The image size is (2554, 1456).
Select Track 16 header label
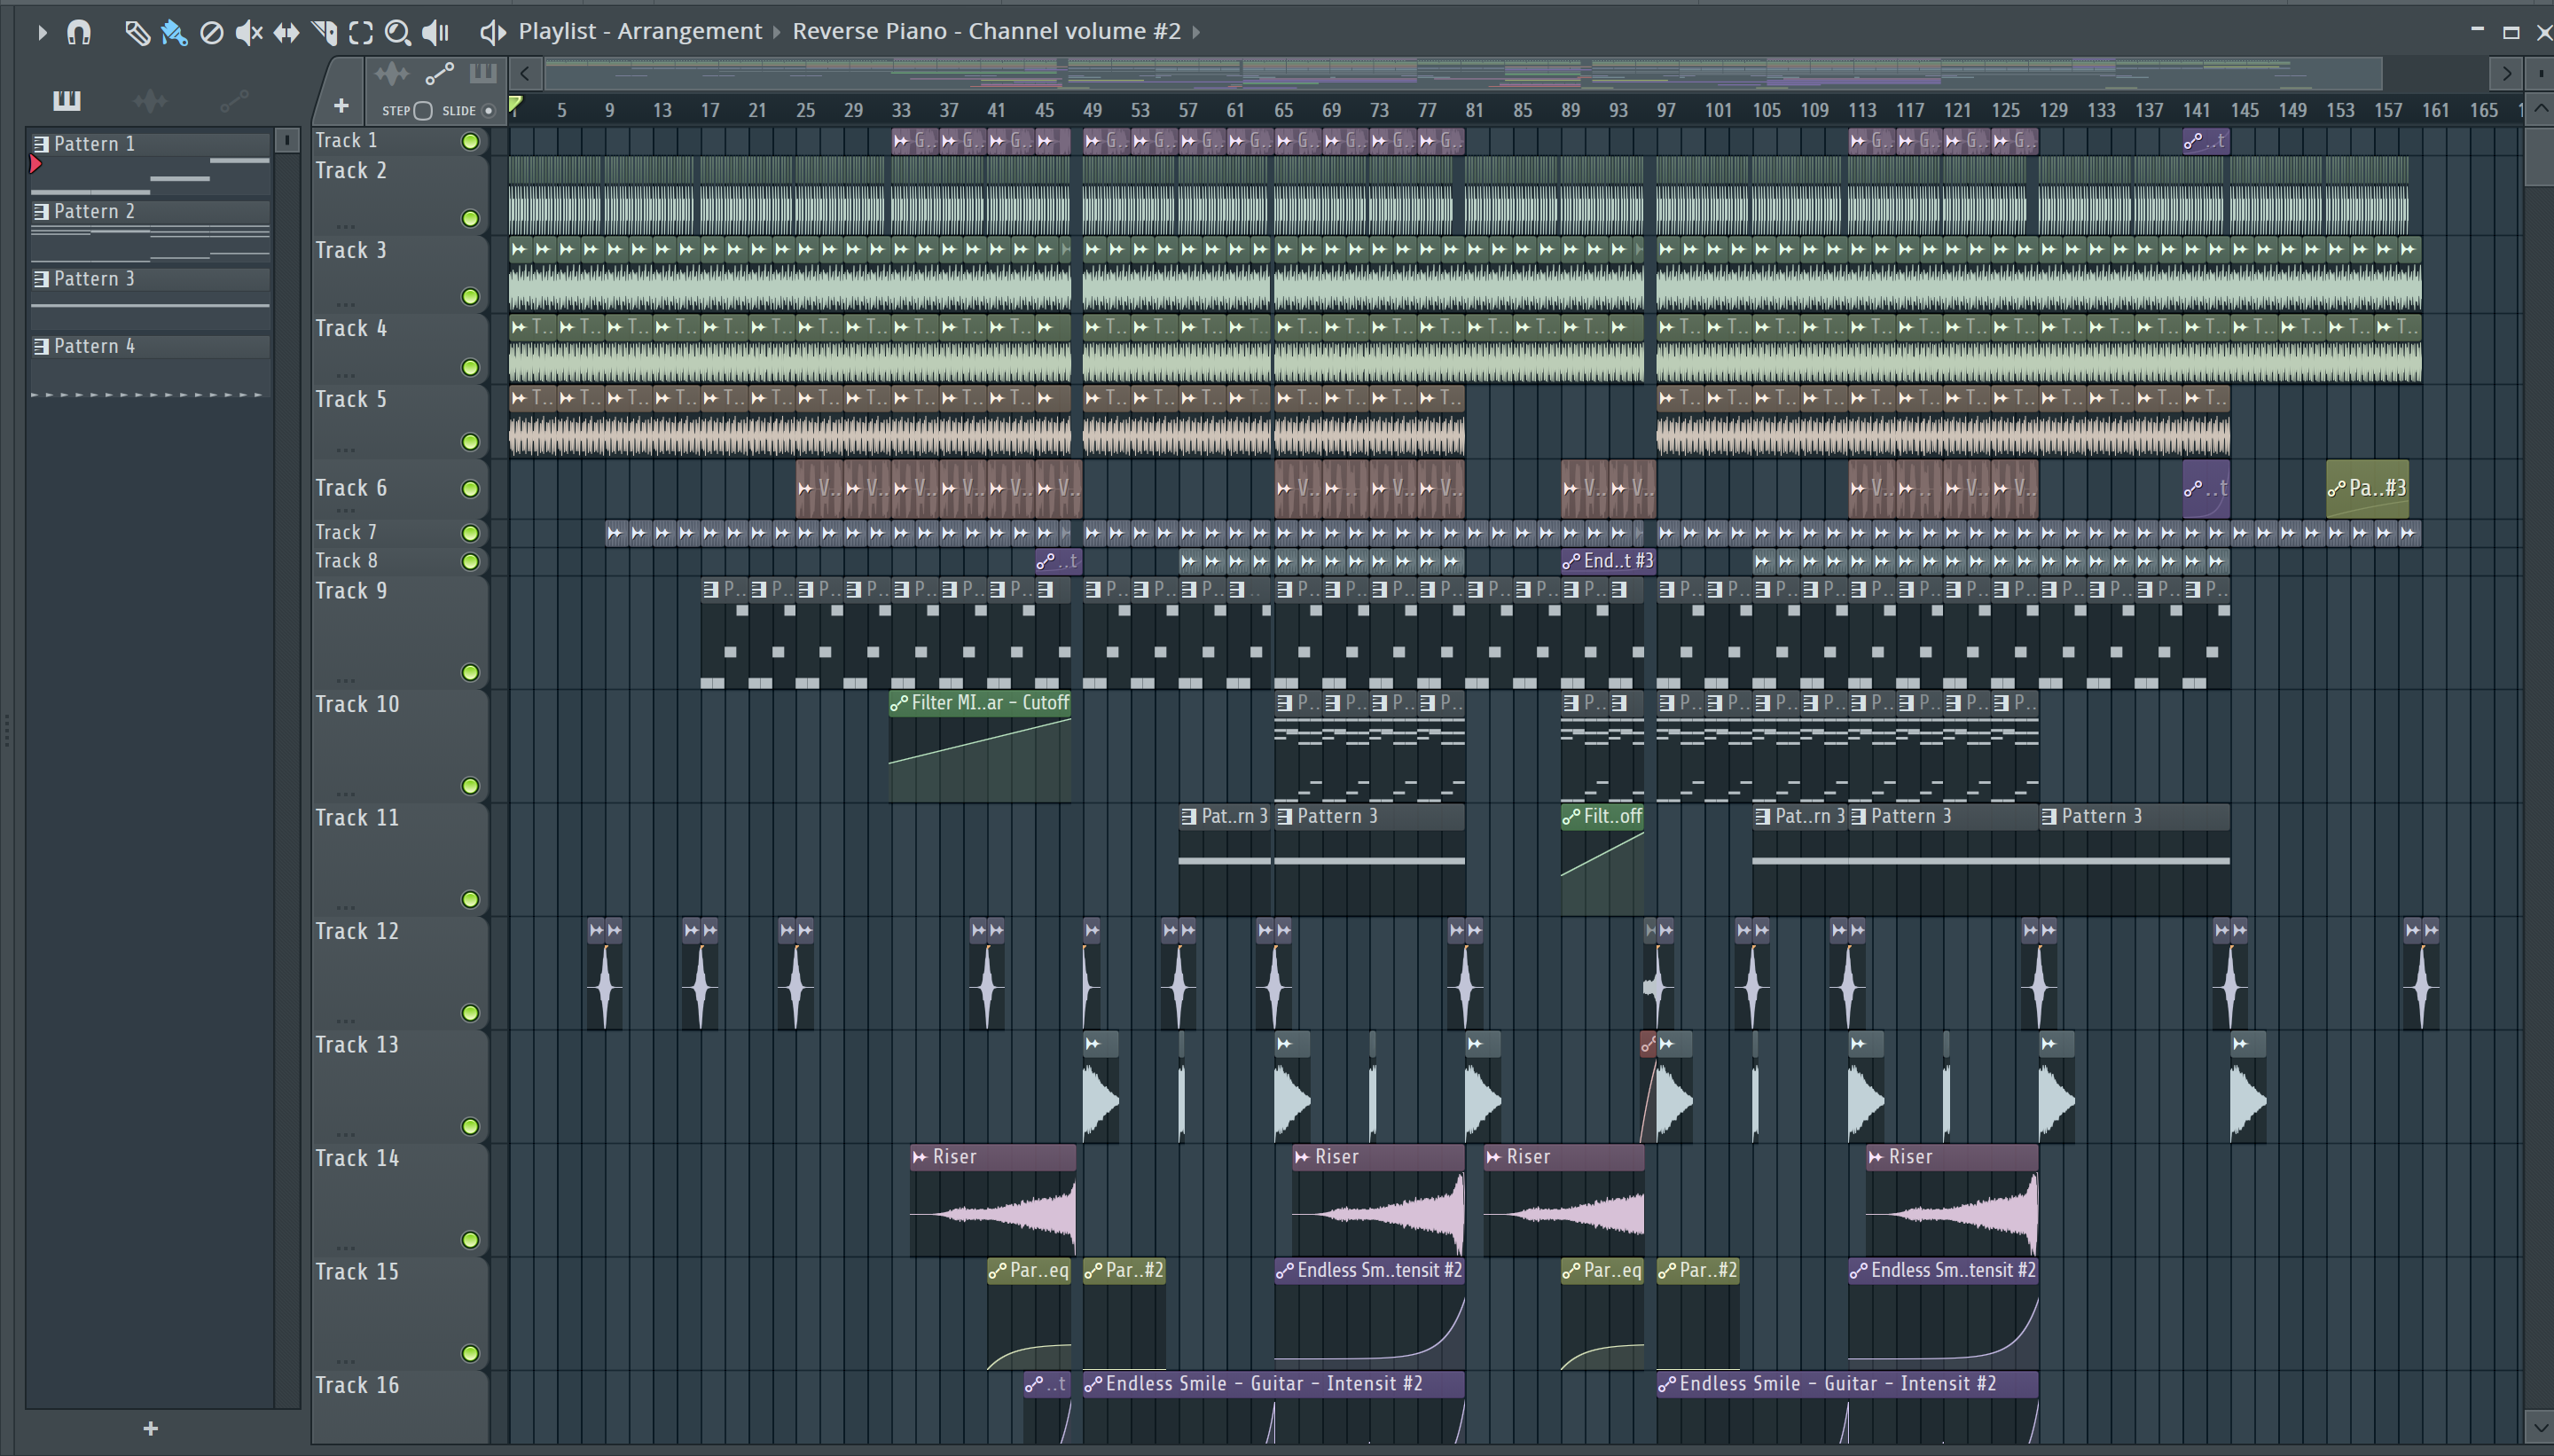357,1385
